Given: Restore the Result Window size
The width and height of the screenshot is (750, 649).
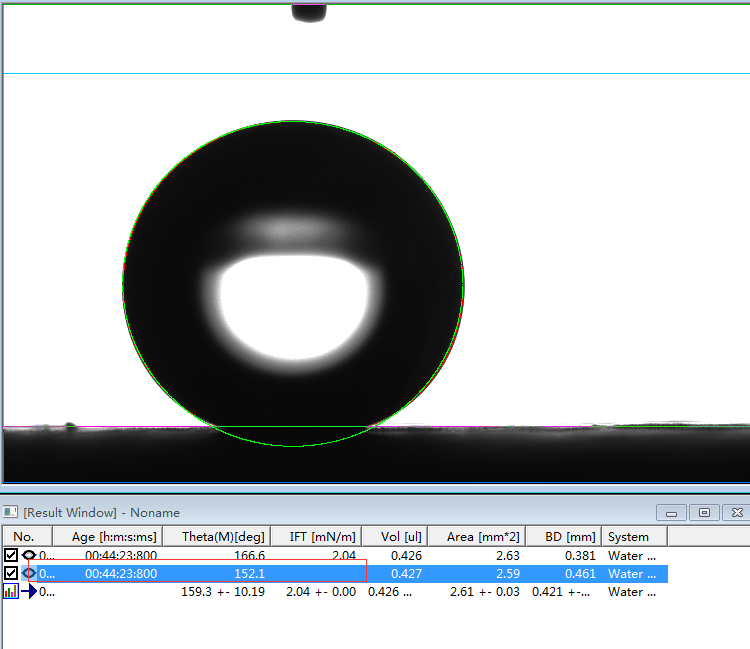Looking at the screenshot, I should pyautogui.click(x=704, y=512).
